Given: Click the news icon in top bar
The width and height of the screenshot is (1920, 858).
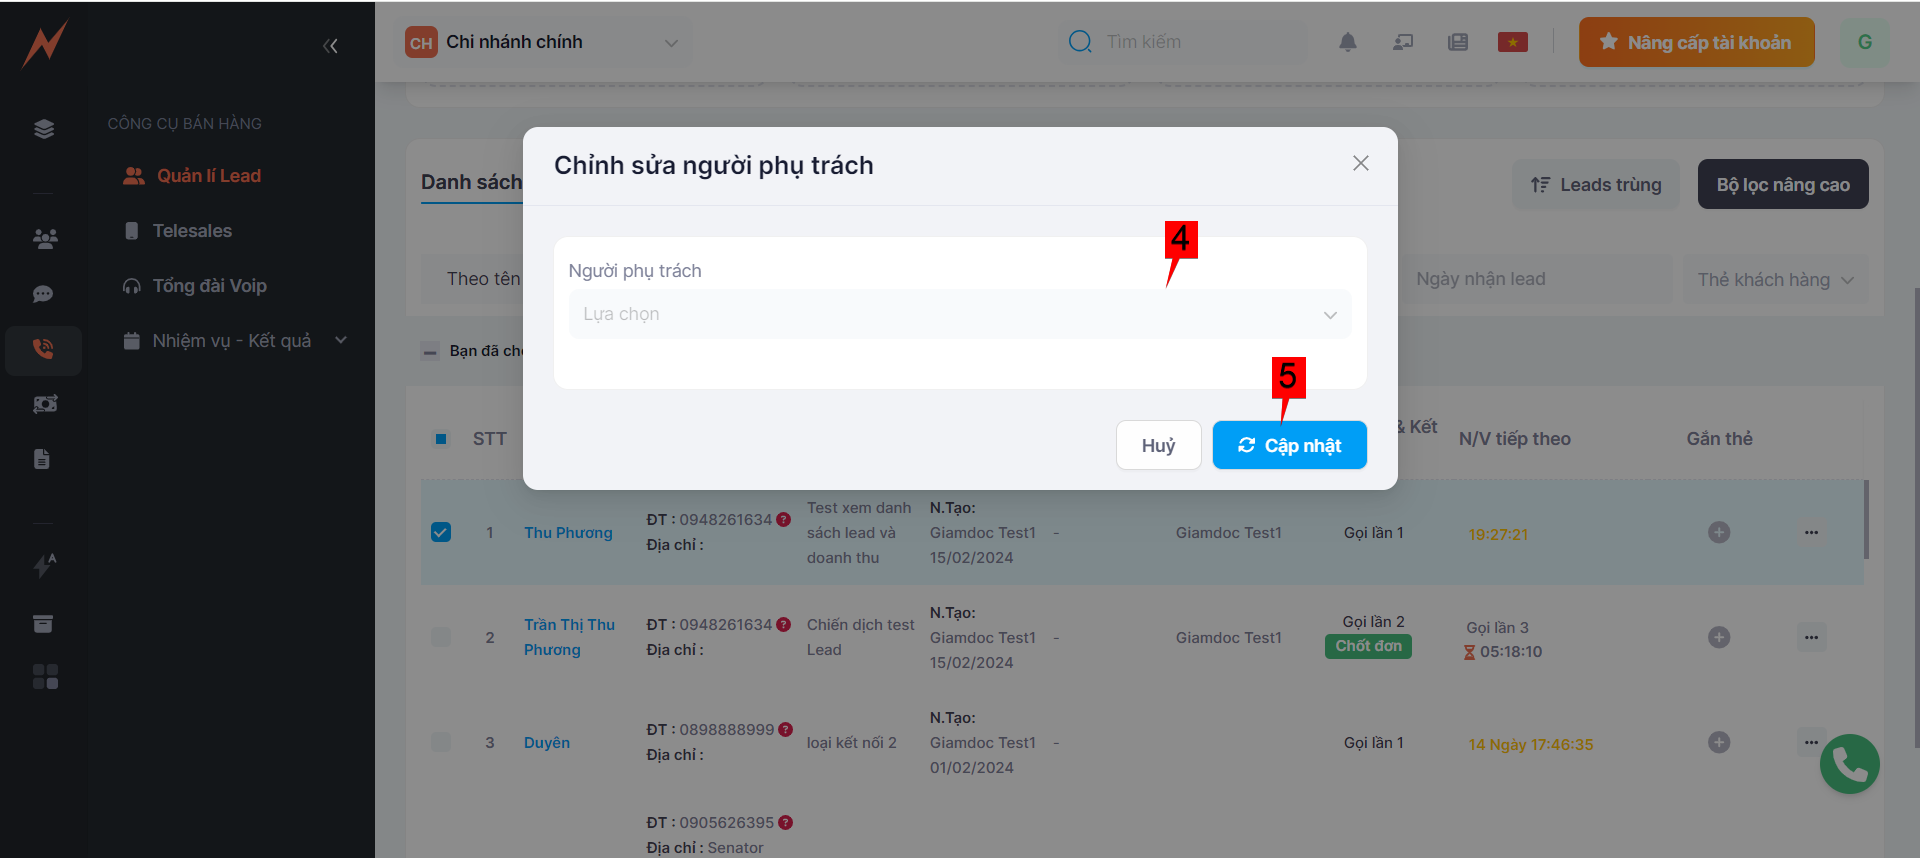Looking at the screenshot, I should point(1457,42).
